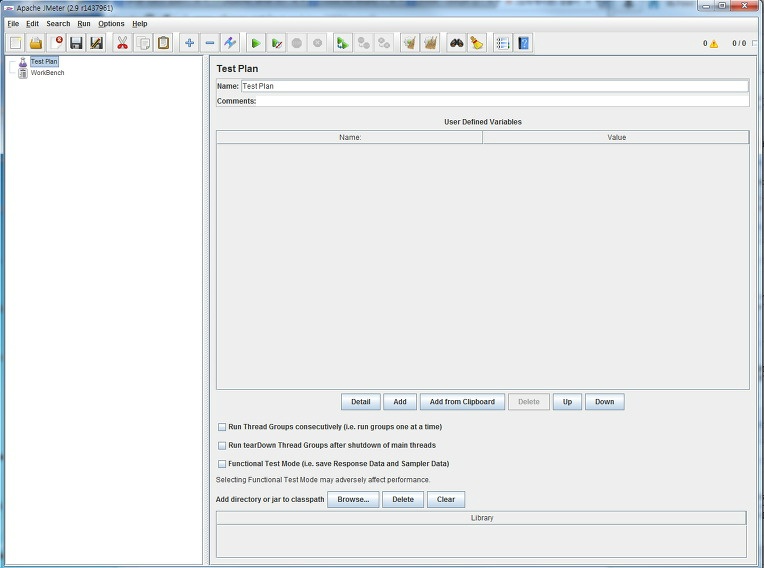The width and height of the screenshot is (764, 568).
Task: Click the single-broom Clear icon
Action: point(410,43)
